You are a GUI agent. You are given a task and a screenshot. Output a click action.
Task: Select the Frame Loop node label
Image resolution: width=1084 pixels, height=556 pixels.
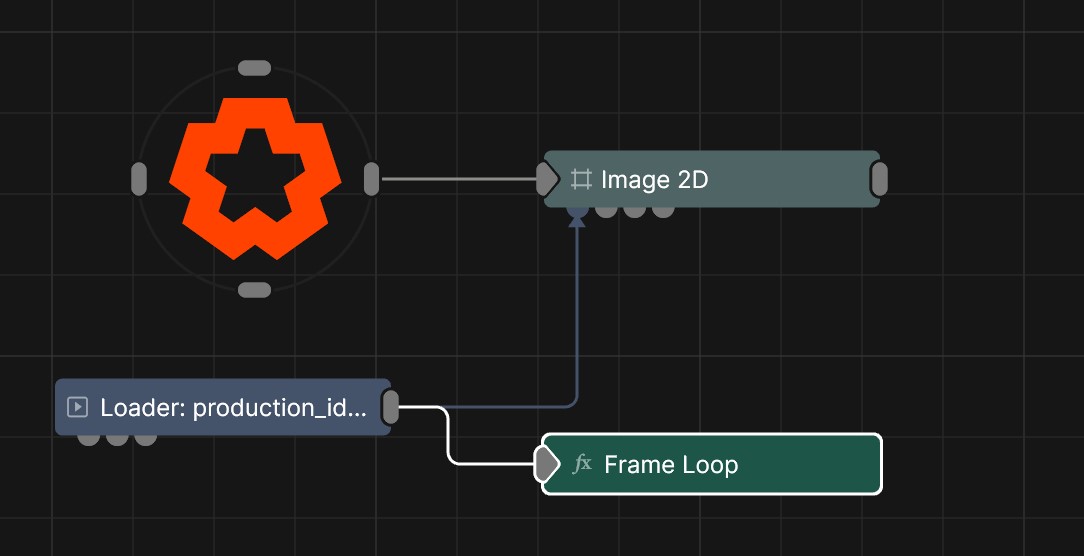pyautogui.click(x=671, y=465)
